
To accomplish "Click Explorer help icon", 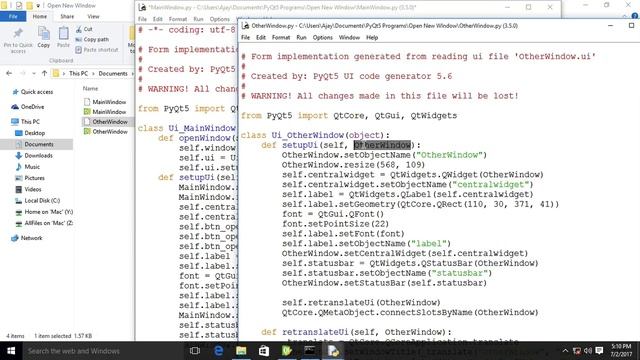I will 635,16.
